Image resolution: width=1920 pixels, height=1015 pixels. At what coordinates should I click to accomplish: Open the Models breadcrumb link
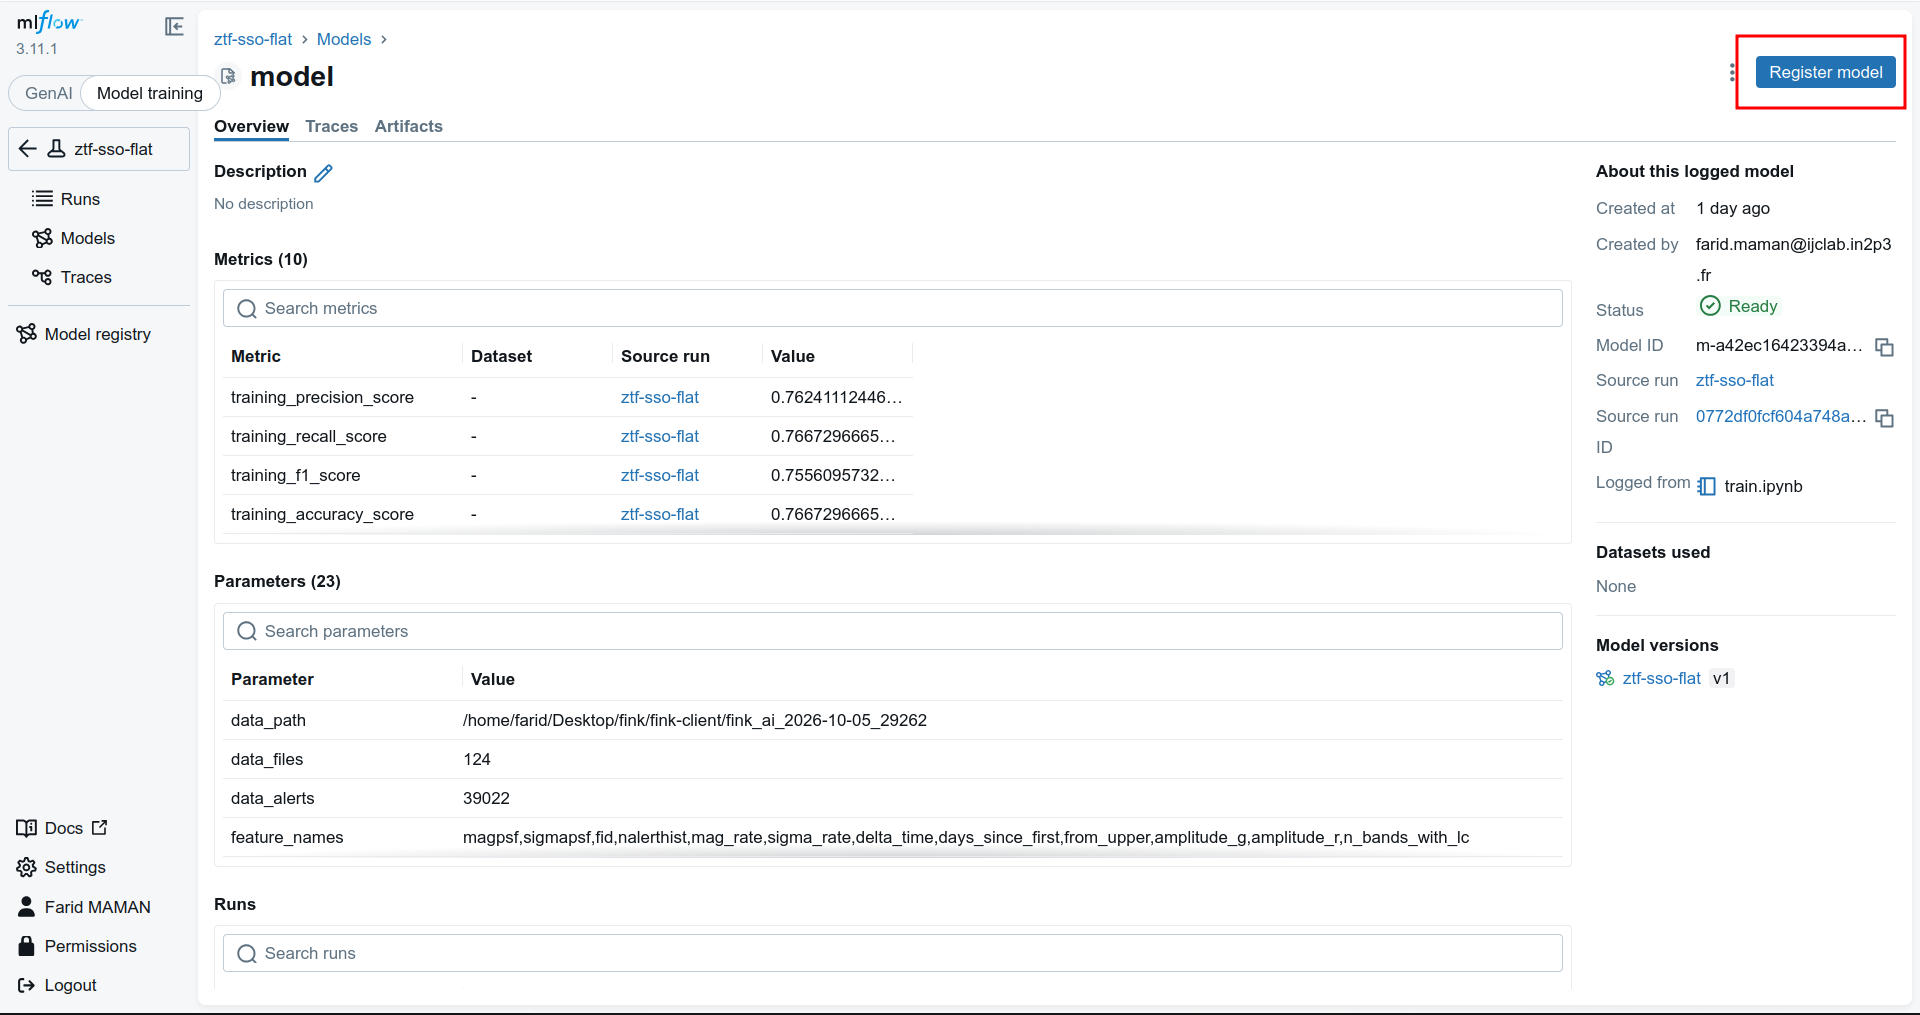pyautogui.click(x=344, y=39)
